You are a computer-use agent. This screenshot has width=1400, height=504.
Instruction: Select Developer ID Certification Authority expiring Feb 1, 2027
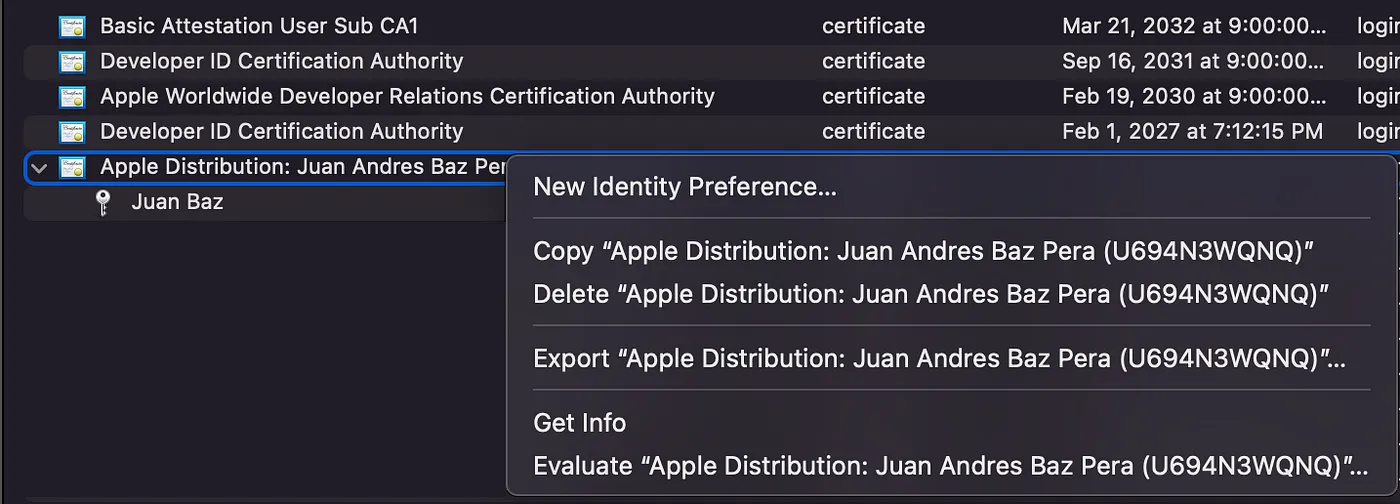click(x=282, y=131)
